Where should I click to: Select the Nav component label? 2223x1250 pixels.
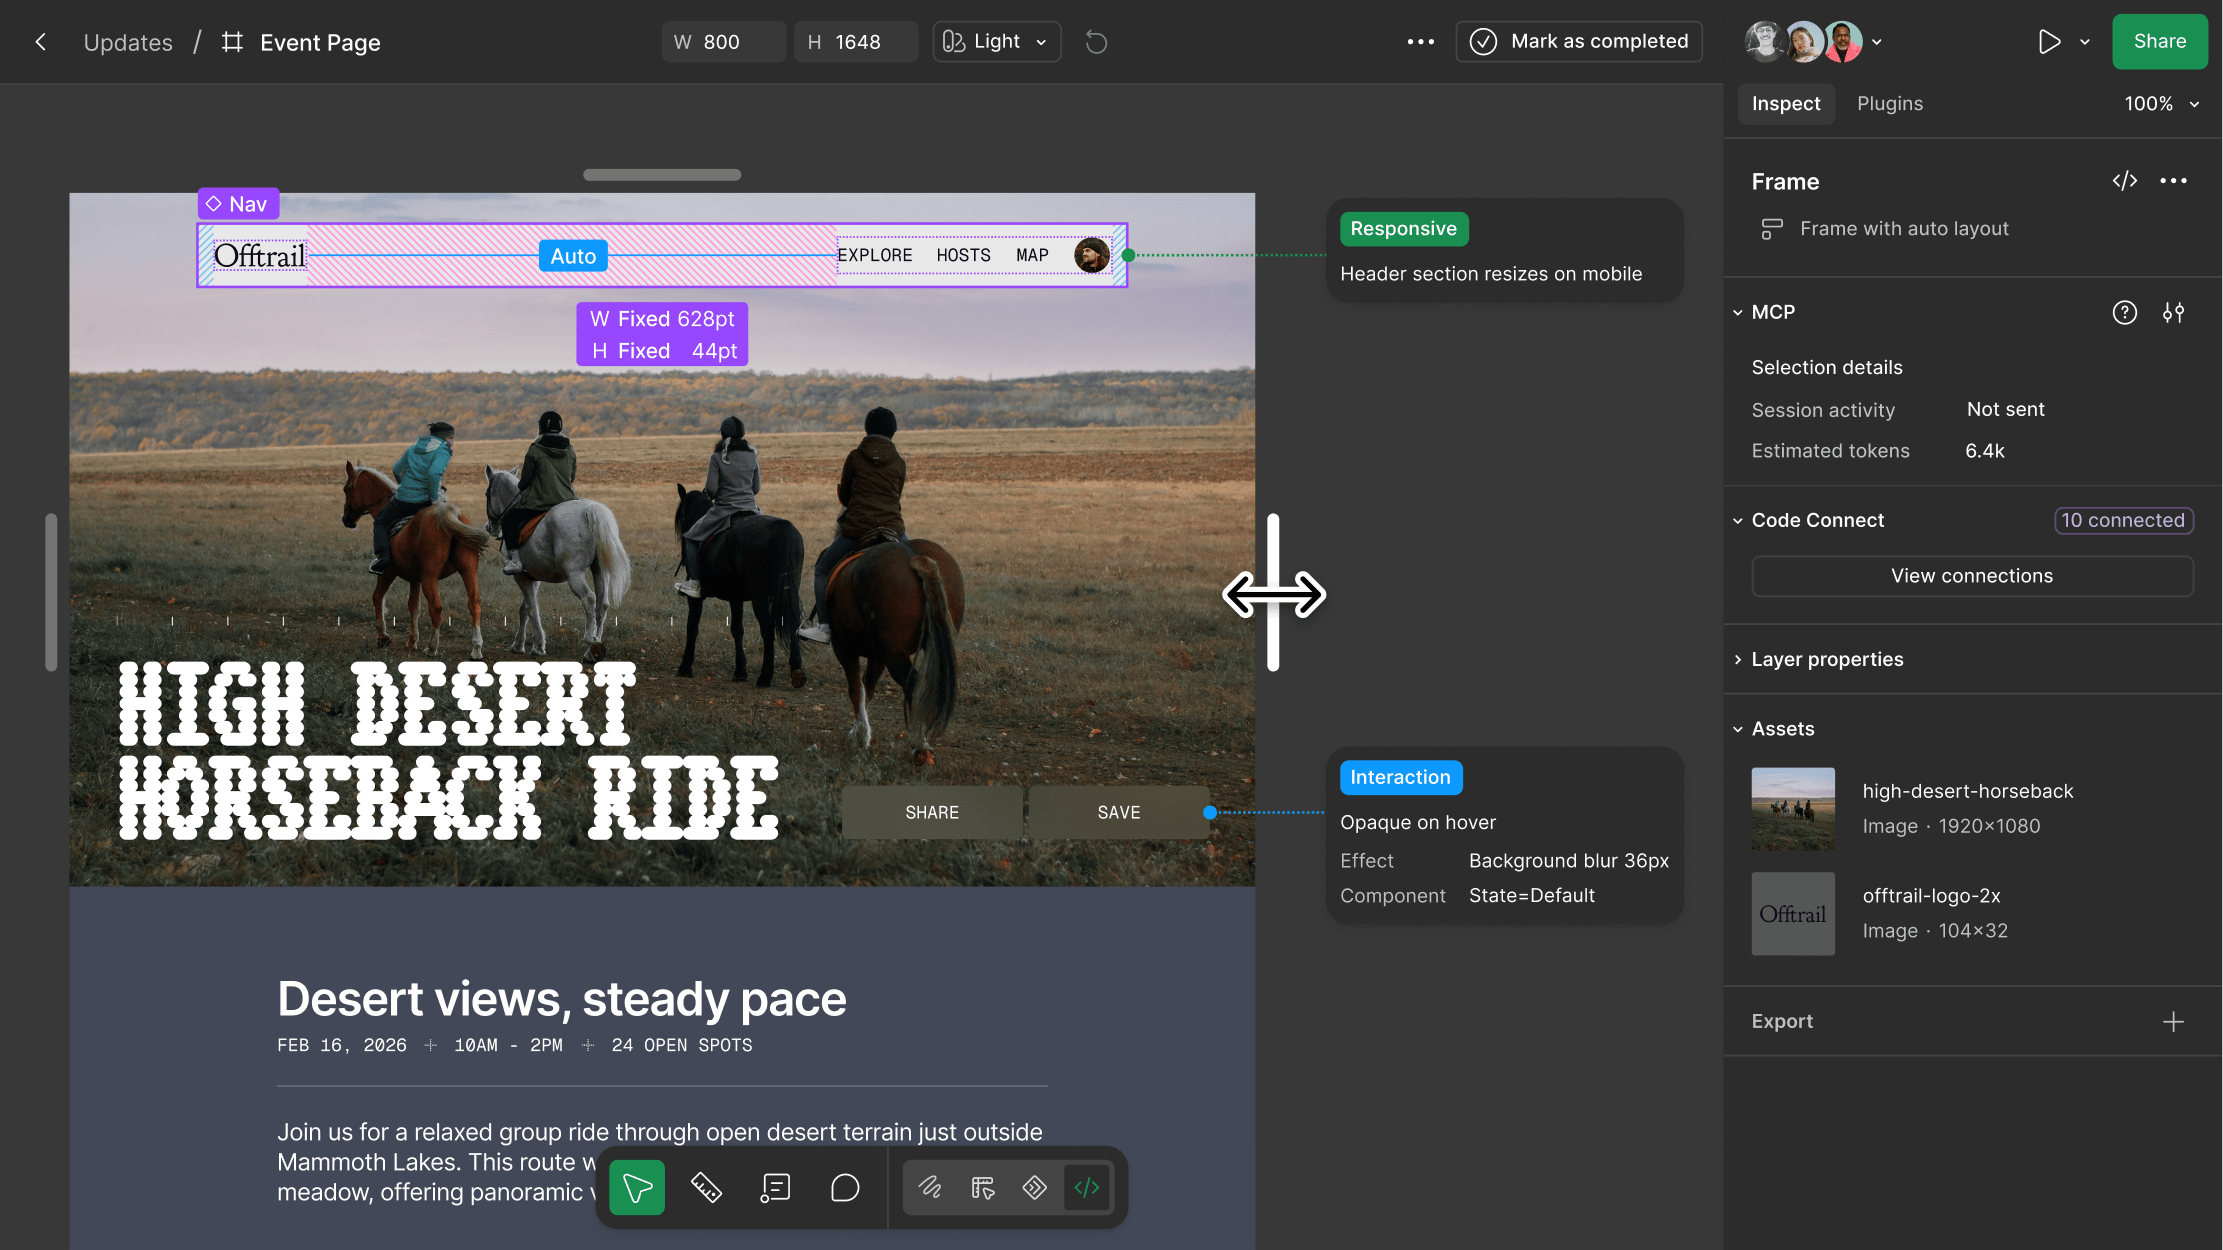(x=238, y=204)
